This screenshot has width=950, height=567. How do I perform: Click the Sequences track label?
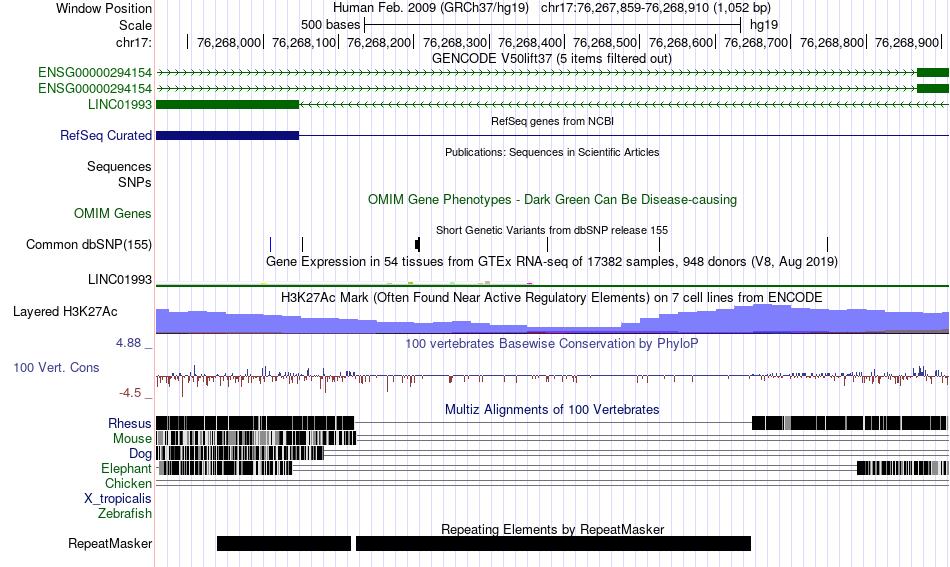(119, 167)
